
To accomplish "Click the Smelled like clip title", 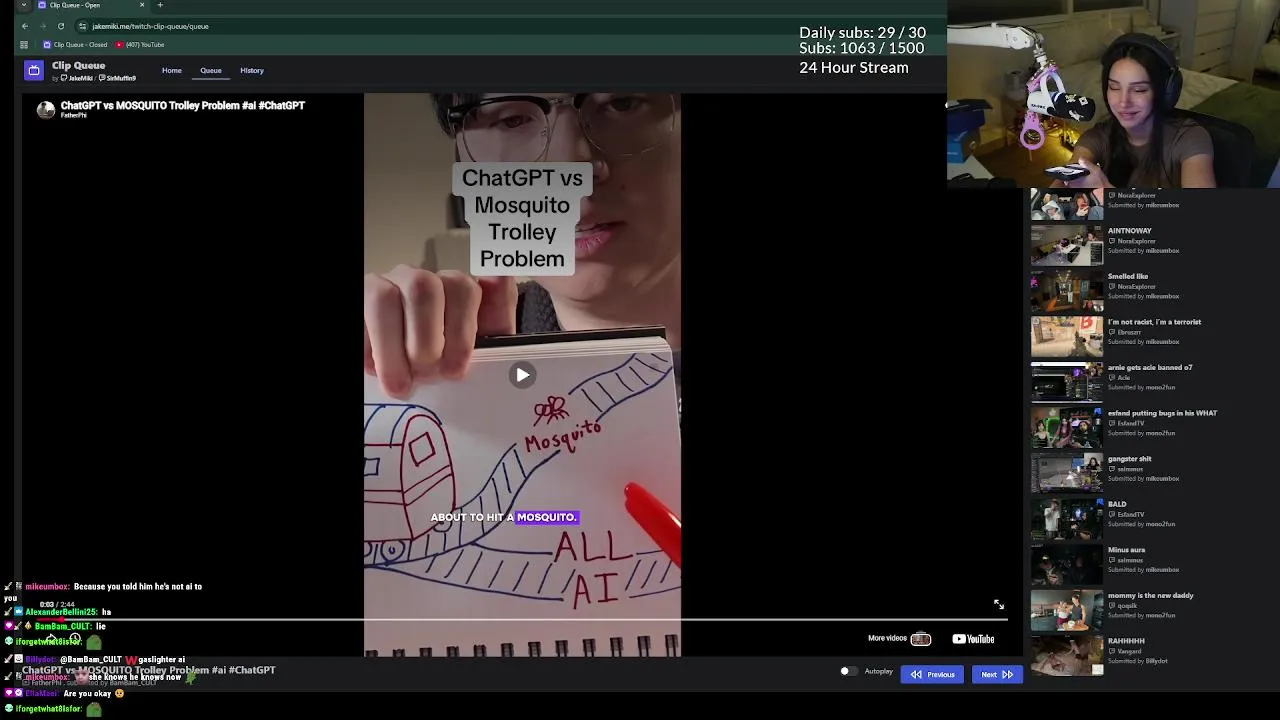I will point(1128,276).
